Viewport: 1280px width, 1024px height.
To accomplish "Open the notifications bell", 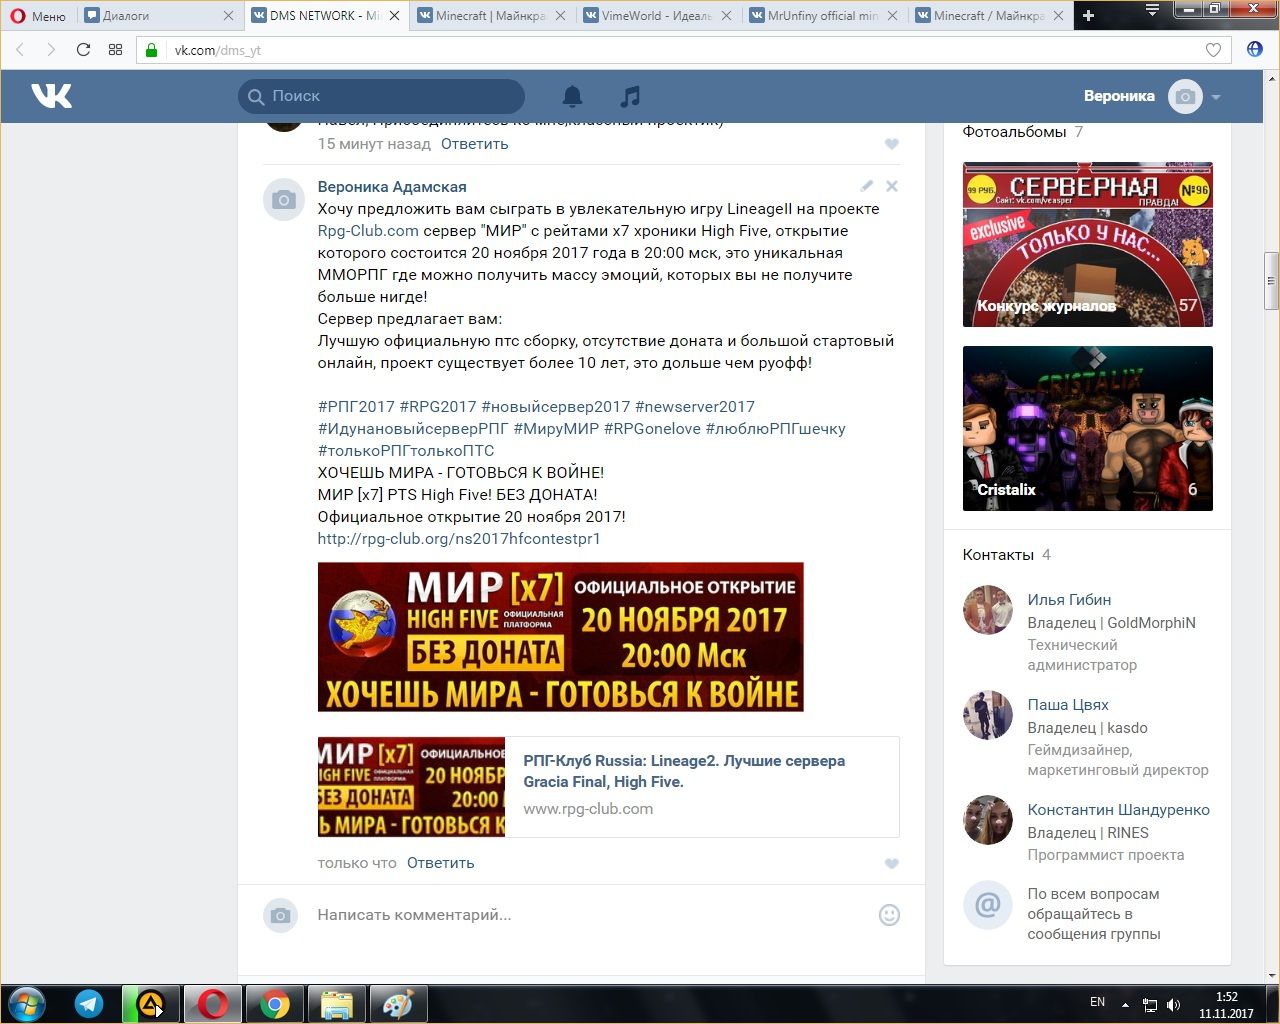I will point(572,96).
